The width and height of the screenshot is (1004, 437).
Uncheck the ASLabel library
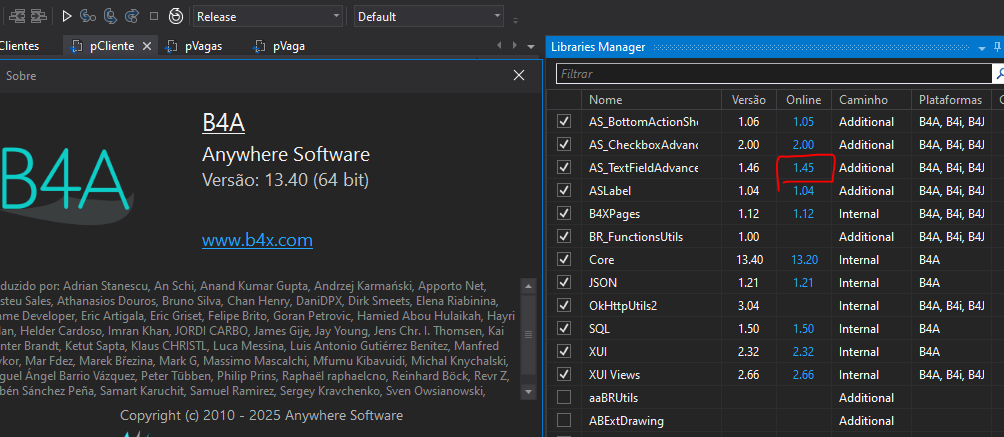[x=563, y=190]
